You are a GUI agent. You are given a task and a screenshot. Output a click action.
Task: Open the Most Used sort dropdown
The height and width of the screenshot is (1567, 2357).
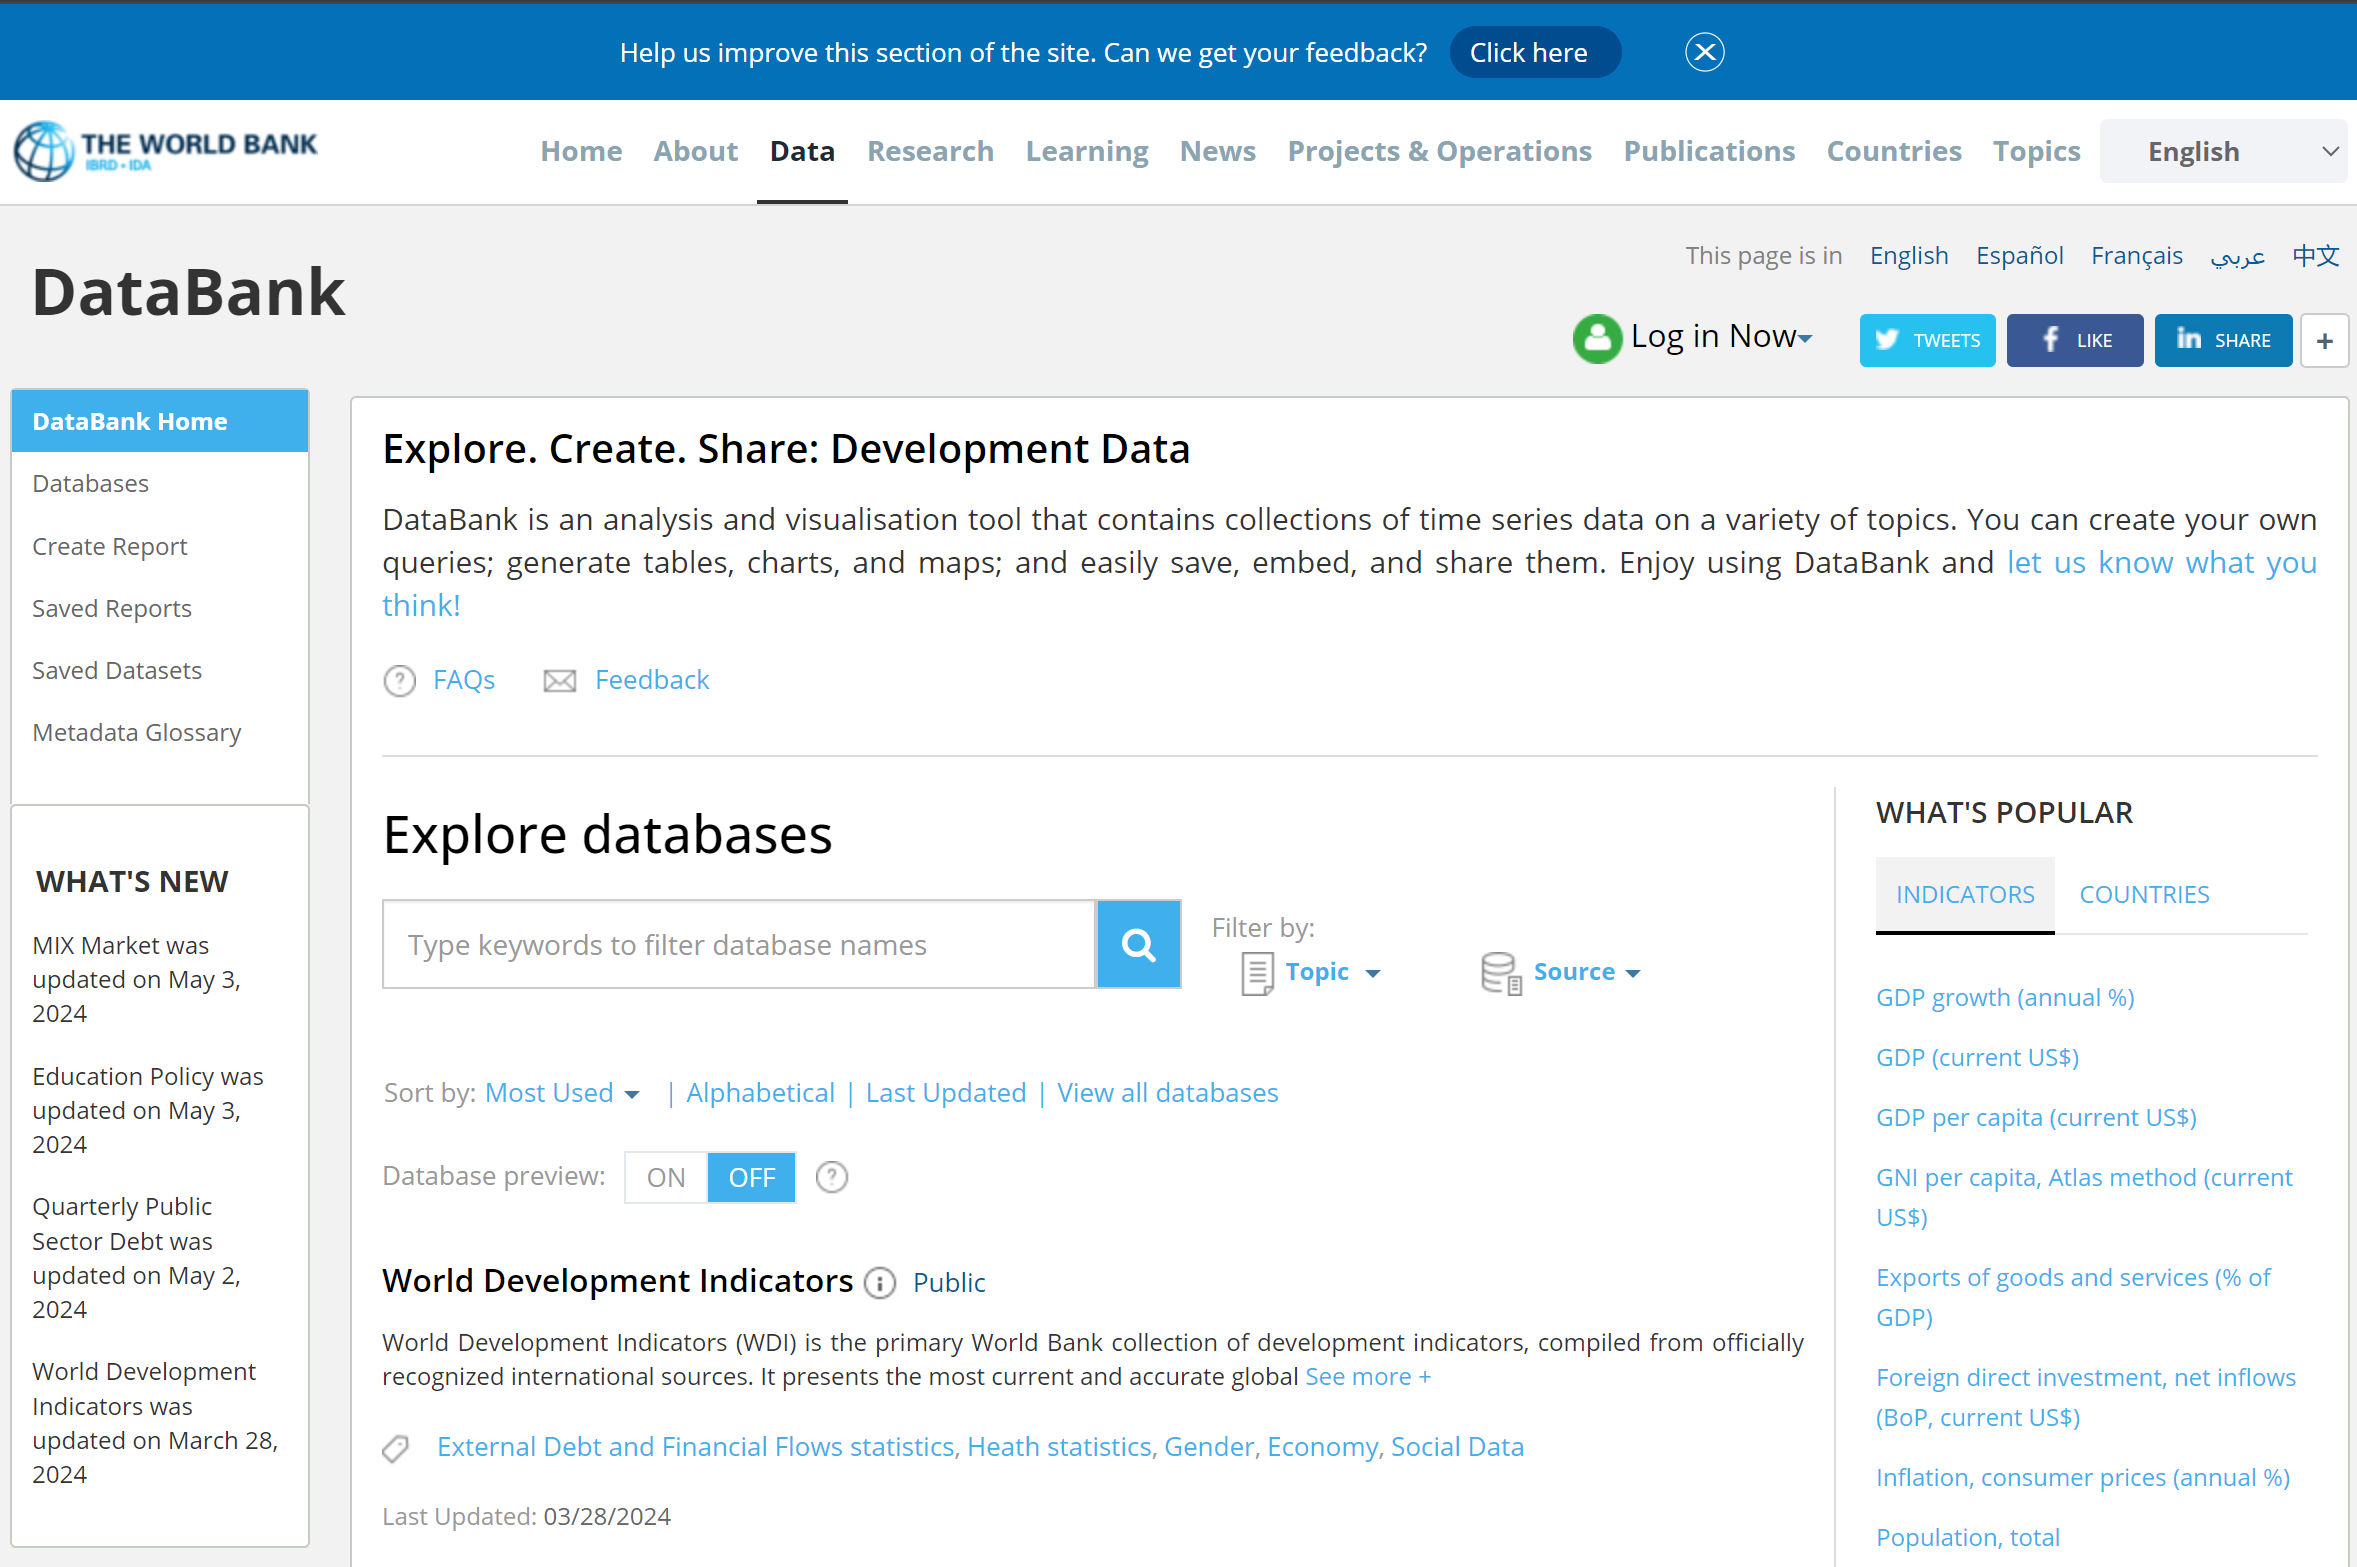562,1093
